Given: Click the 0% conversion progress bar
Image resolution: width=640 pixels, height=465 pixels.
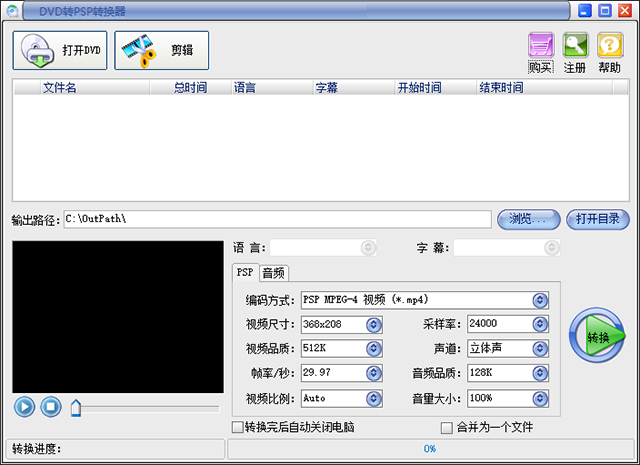Looking at the screenshot, I should (x=430, y=449).
